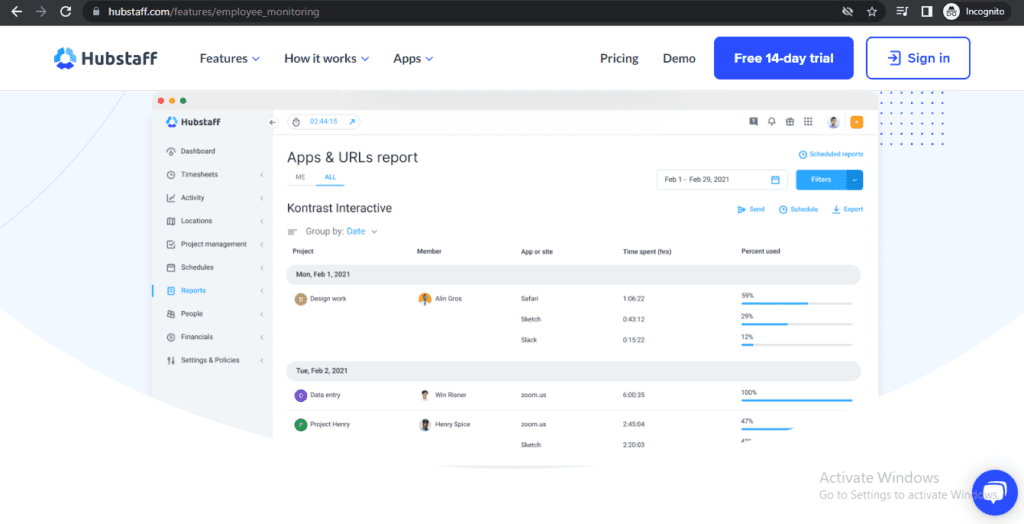Click the Dashboard icon in sidebar
The width and height of the screenshot is (1024, 524).
(171, 152)
